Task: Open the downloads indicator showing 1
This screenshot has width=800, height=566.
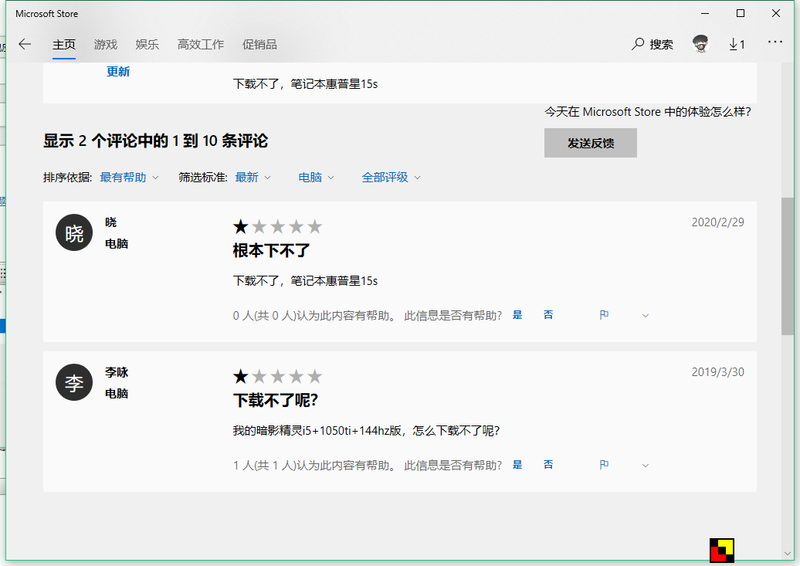Action: tap(737, 44)
